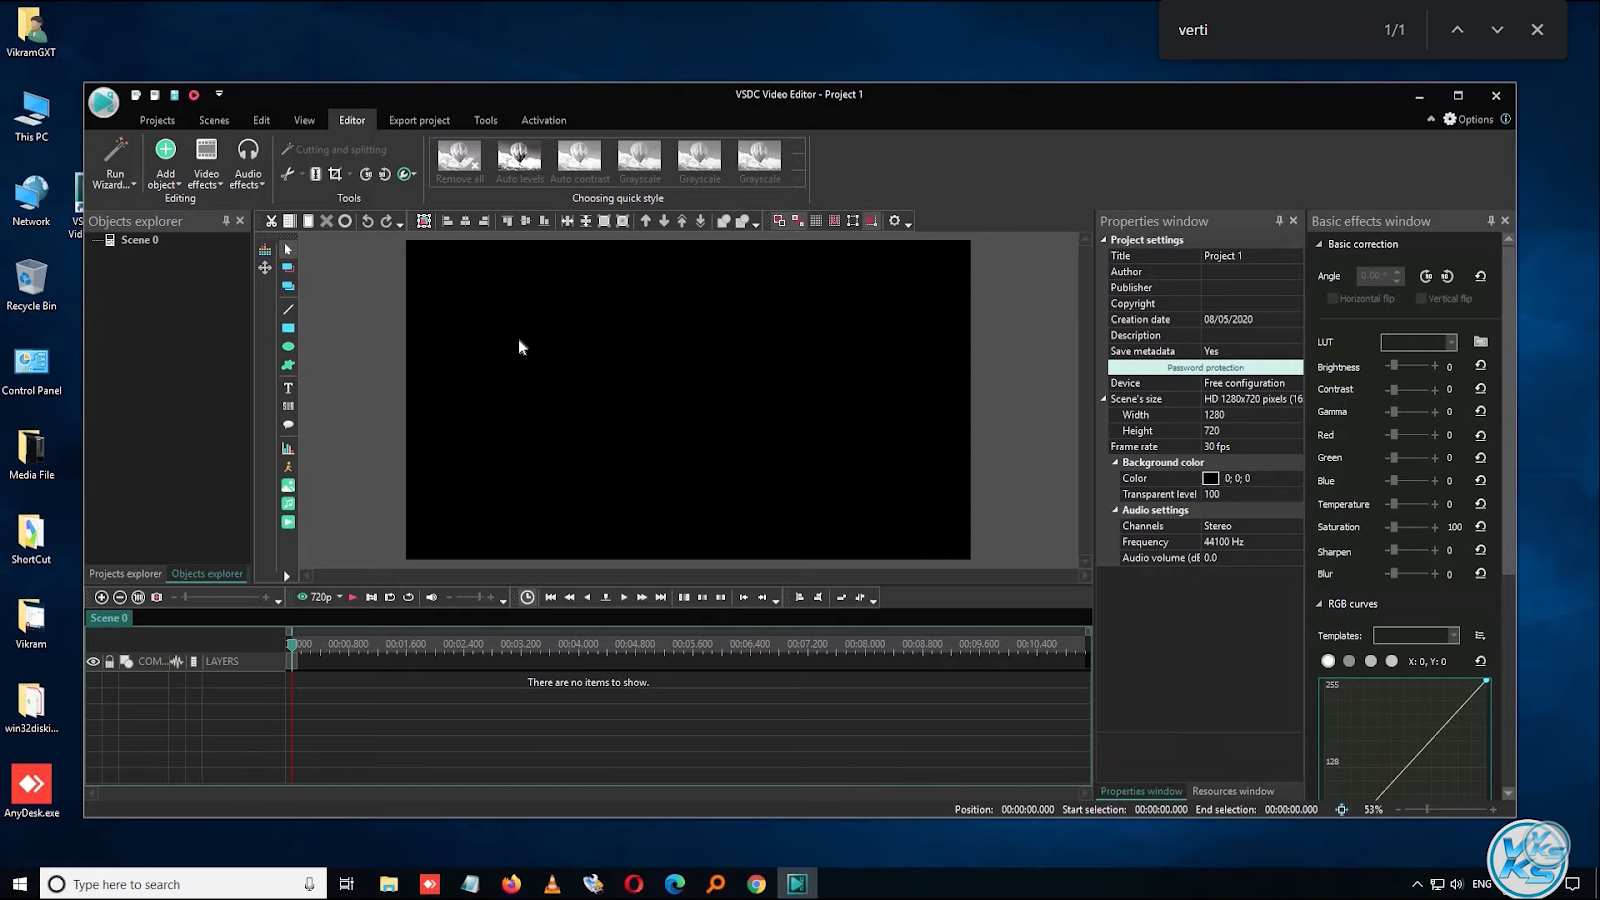Click the Background color black swatch
Screen dimensions: 1600x900
1211,479
